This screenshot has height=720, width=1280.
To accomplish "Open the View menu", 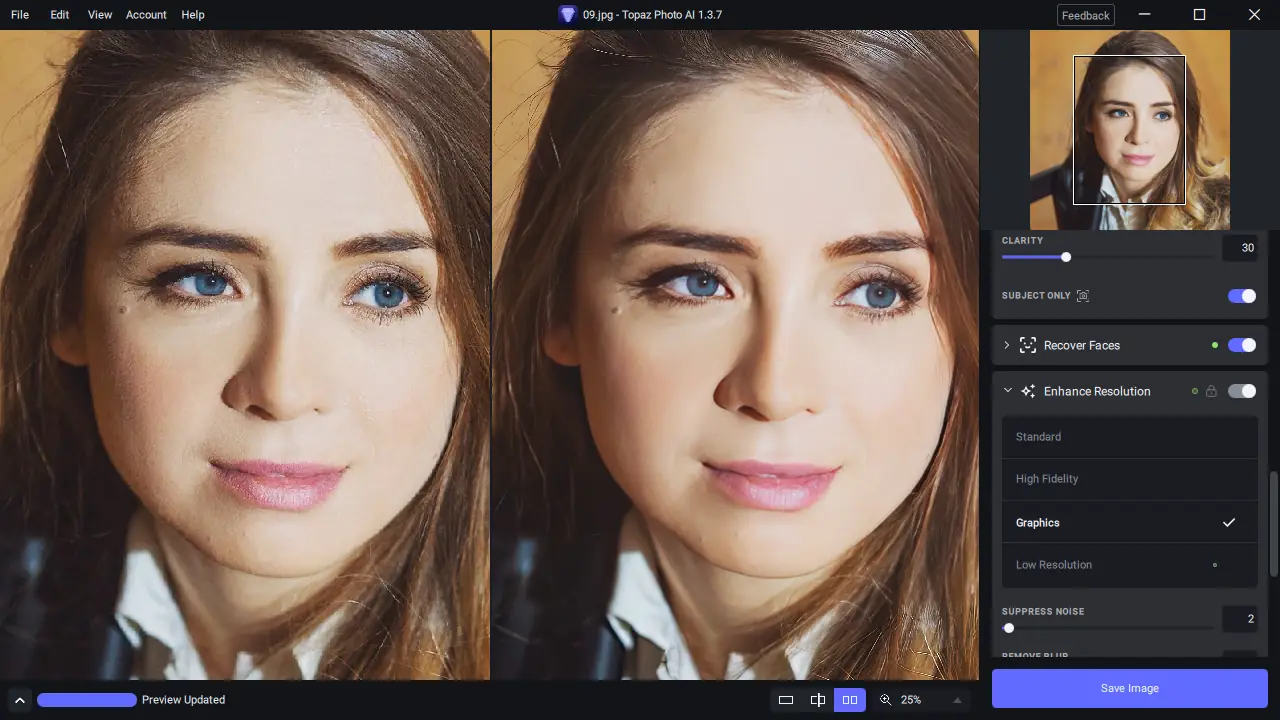I will pyautogui.click(x=100, y=15).
